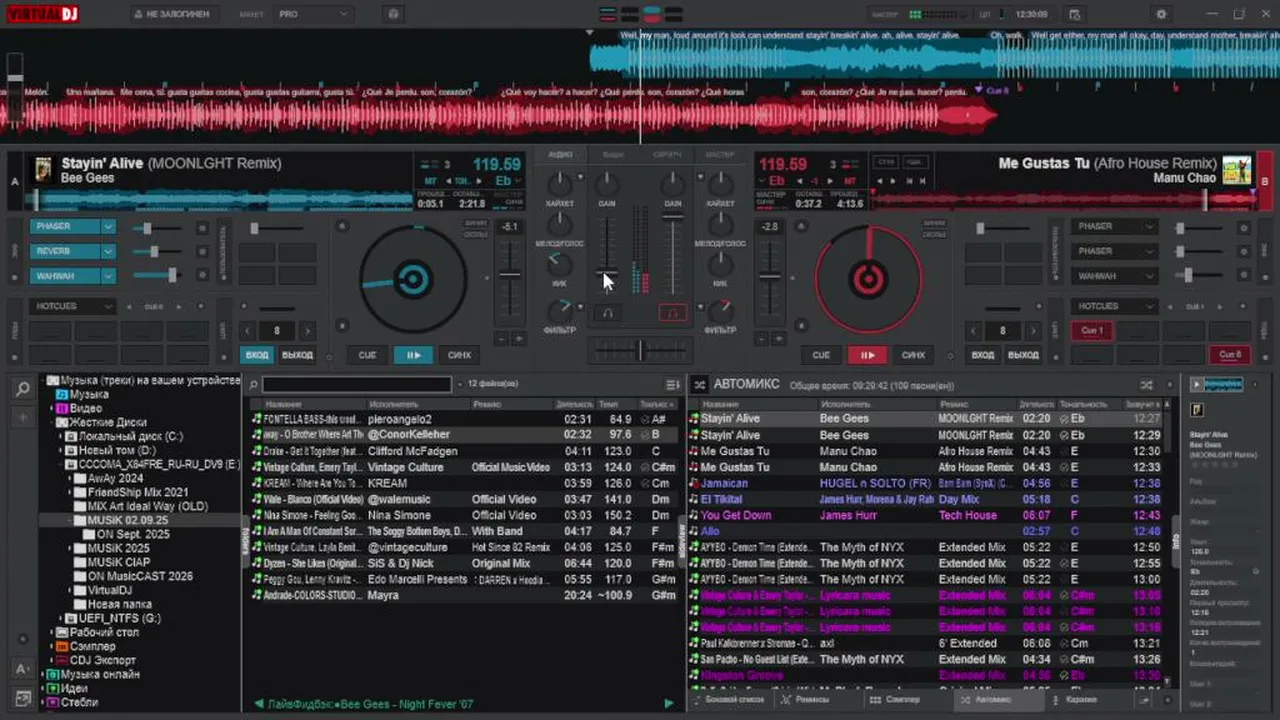The height and width of the screenshot is (720, 1280).
Task: Click the clock settings icon after the time
Action: point(1074,14)
